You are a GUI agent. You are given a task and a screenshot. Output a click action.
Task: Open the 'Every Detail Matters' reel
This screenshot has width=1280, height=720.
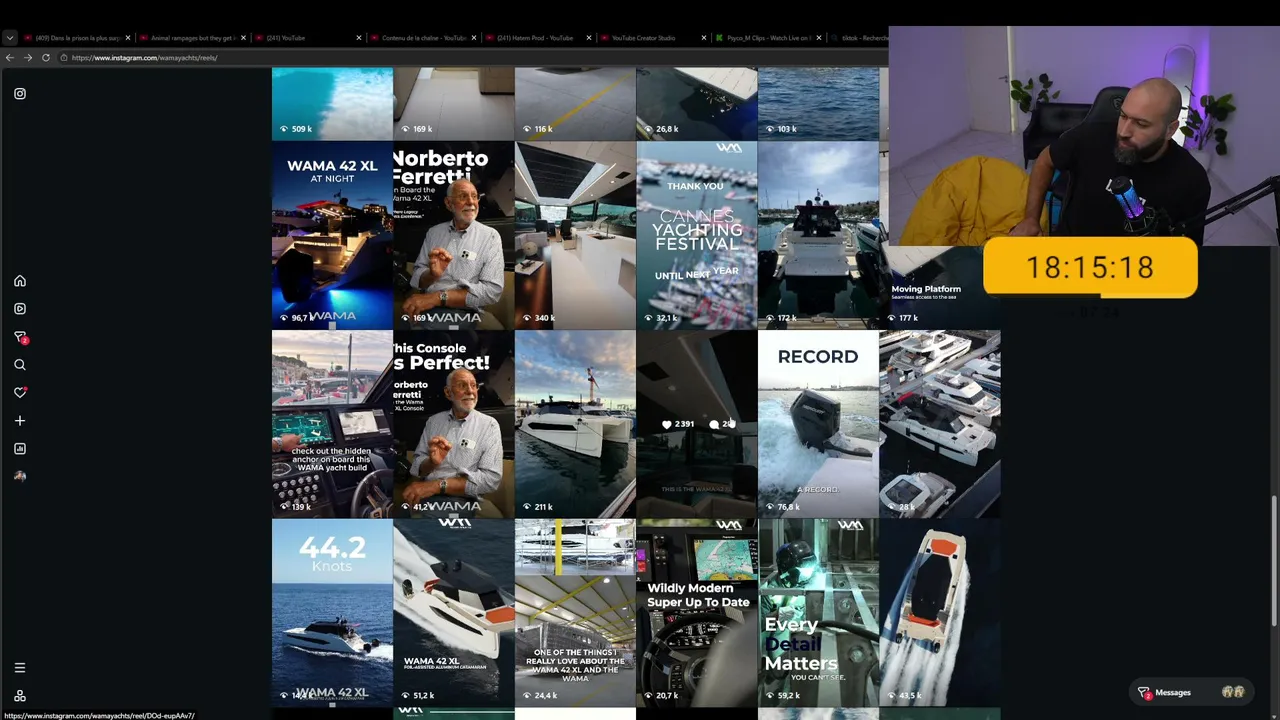(818, 613)
